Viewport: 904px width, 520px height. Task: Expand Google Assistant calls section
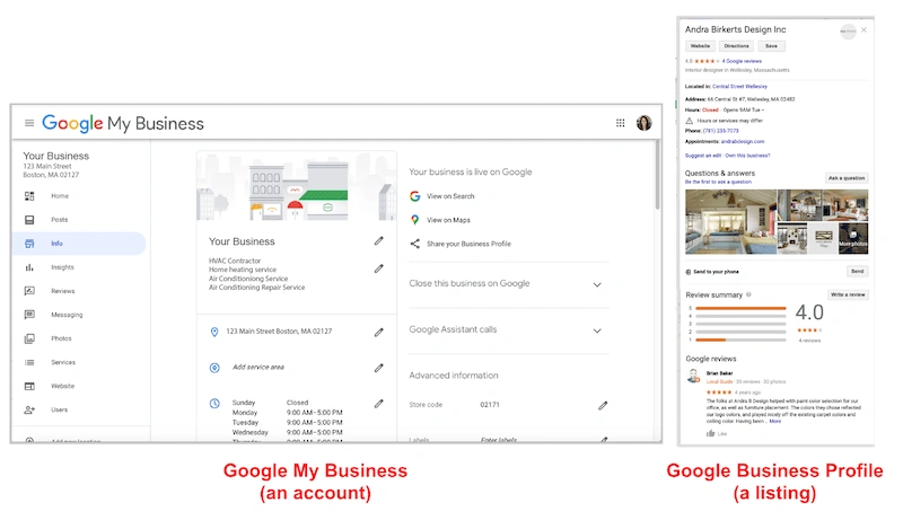pos(597,331)
